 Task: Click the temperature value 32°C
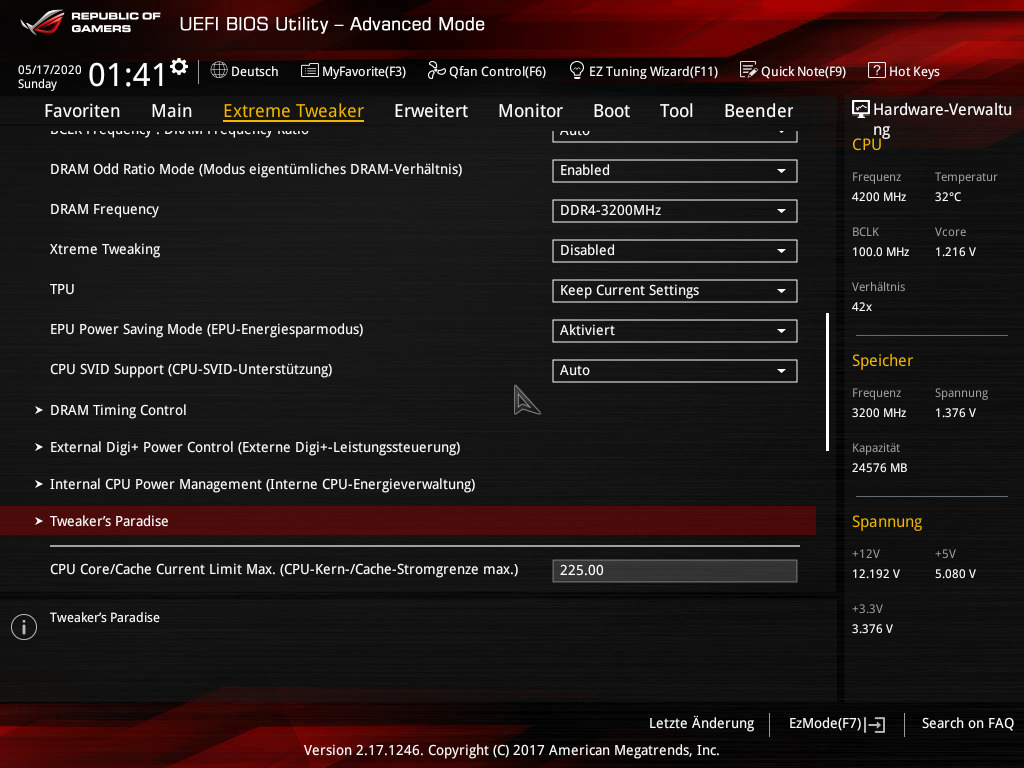pyautogui.click(x=948, y=197)
